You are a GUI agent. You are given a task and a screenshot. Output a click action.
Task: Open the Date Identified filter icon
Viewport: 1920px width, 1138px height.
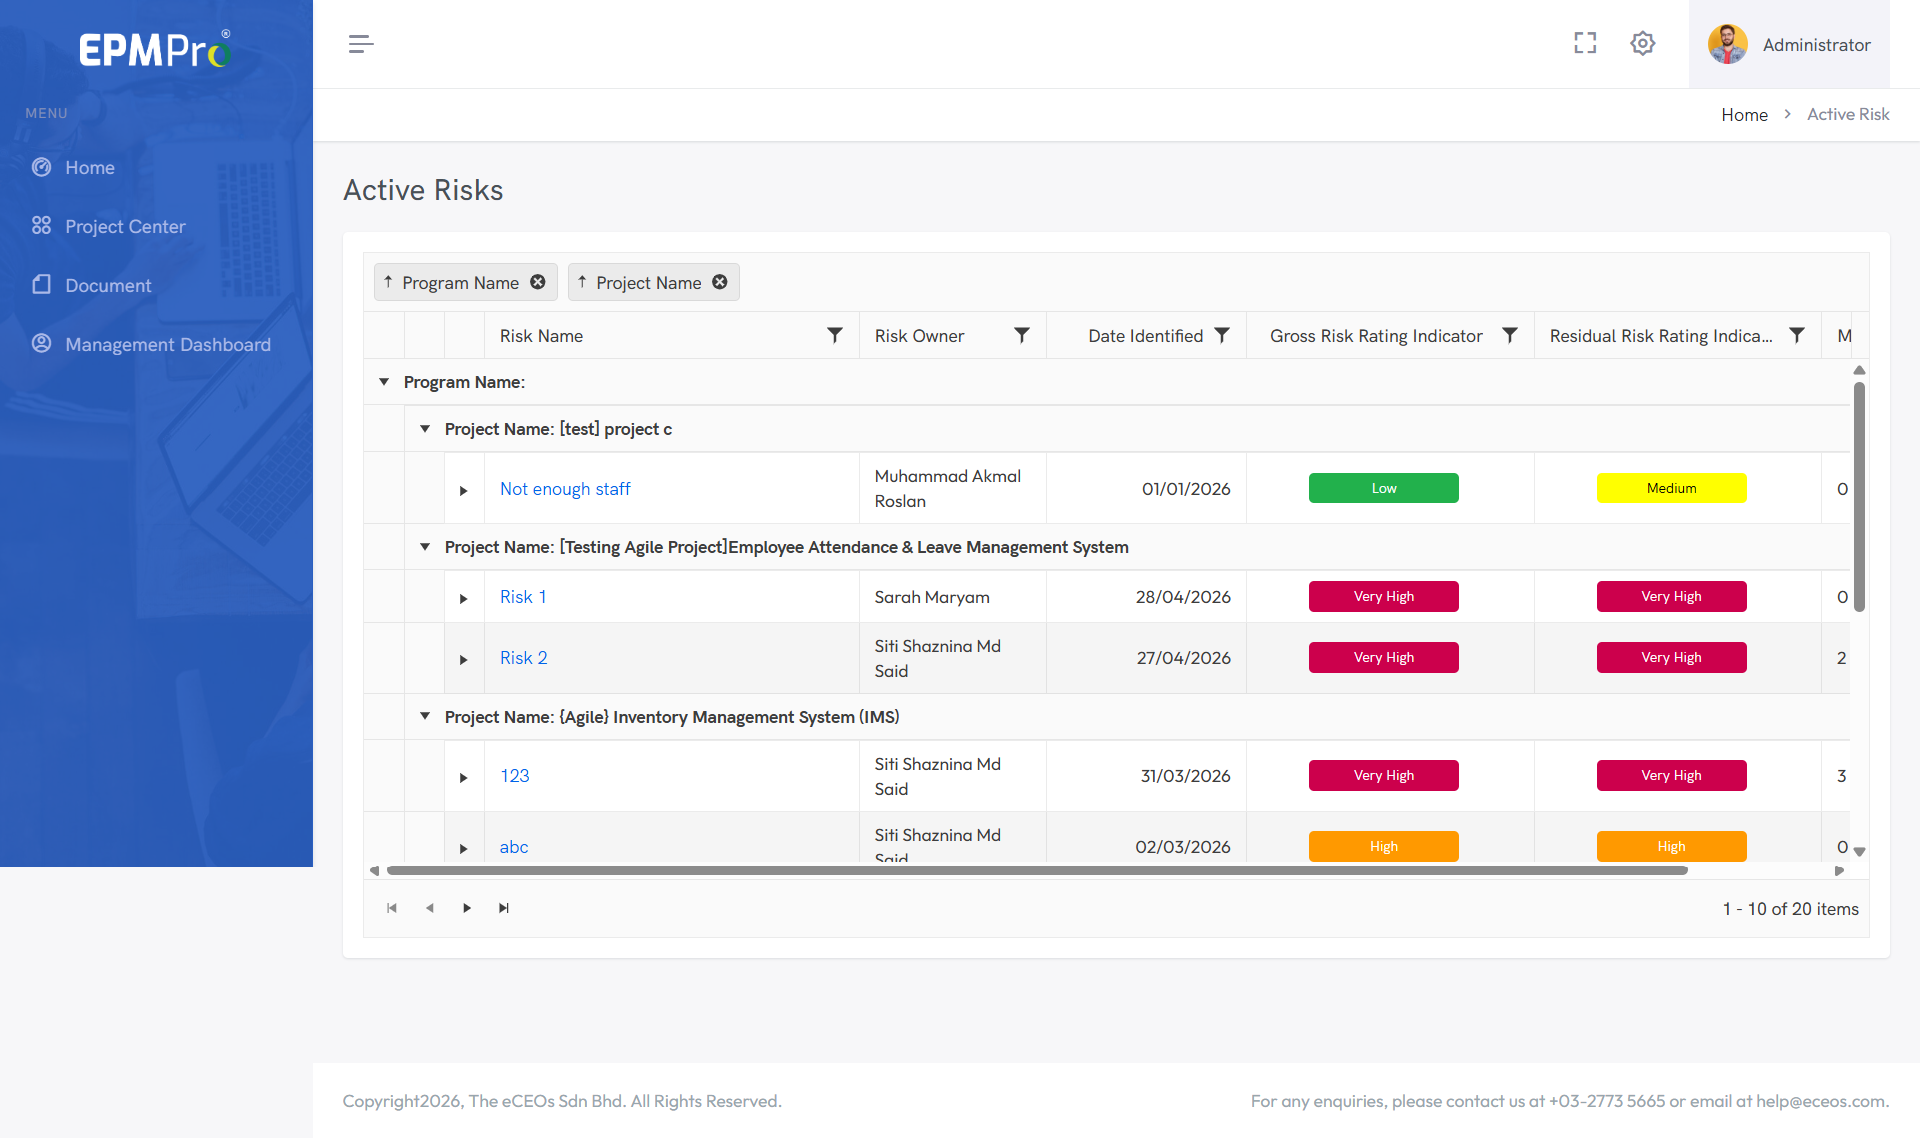click(x=1222, y=336)
